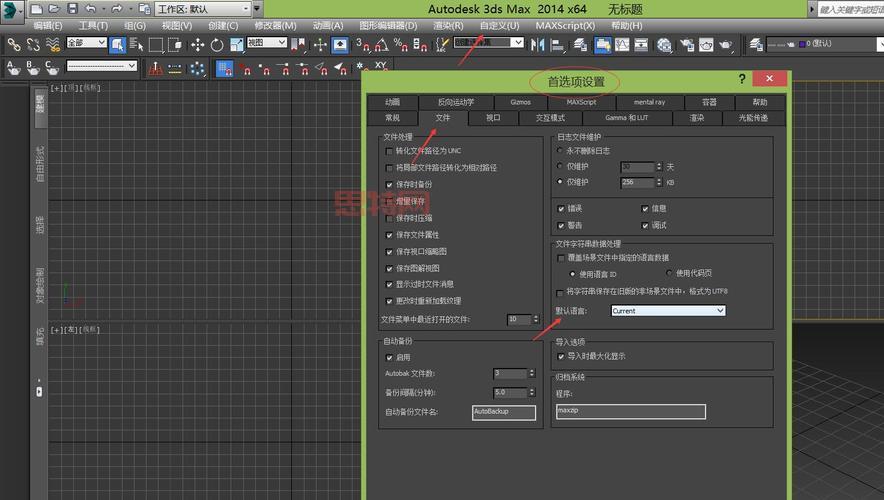Open the 默认语言 Current dropdown
Viewport: 884px width, 500px height.
pyautogui.click(x=667, y=311)
